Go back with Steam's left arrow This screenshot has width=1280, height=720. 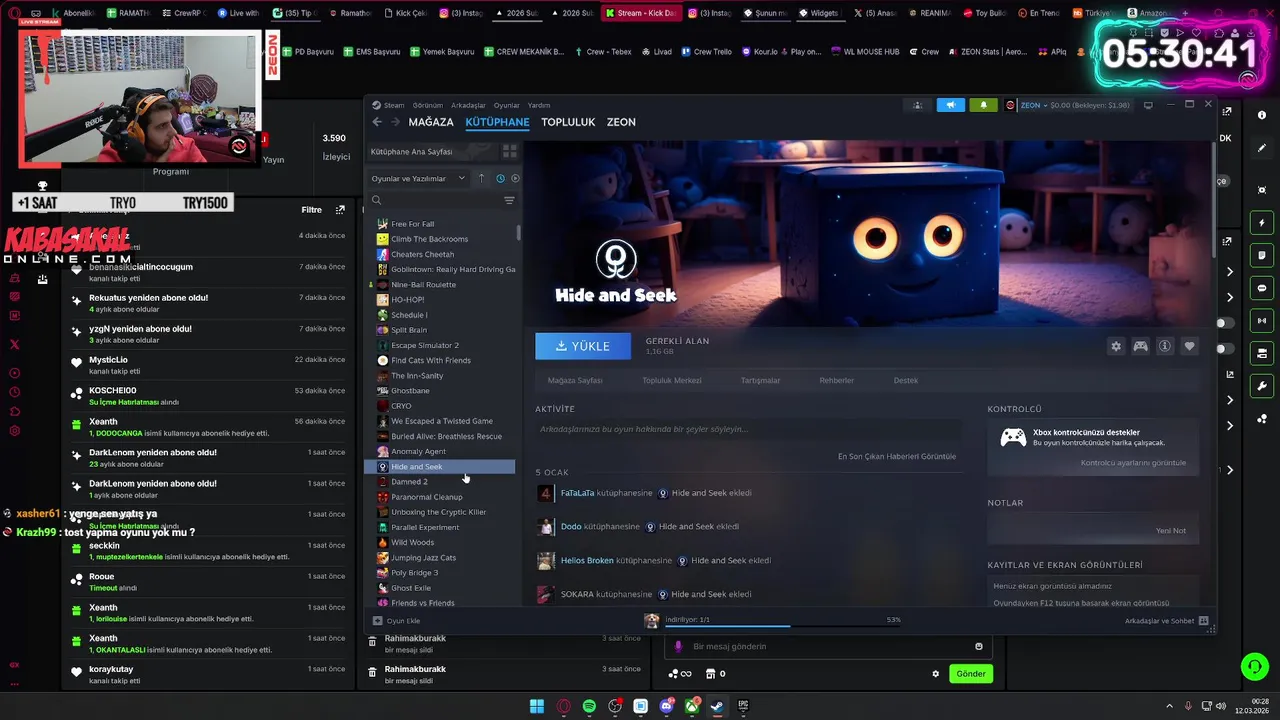click(x=377, y=122)
